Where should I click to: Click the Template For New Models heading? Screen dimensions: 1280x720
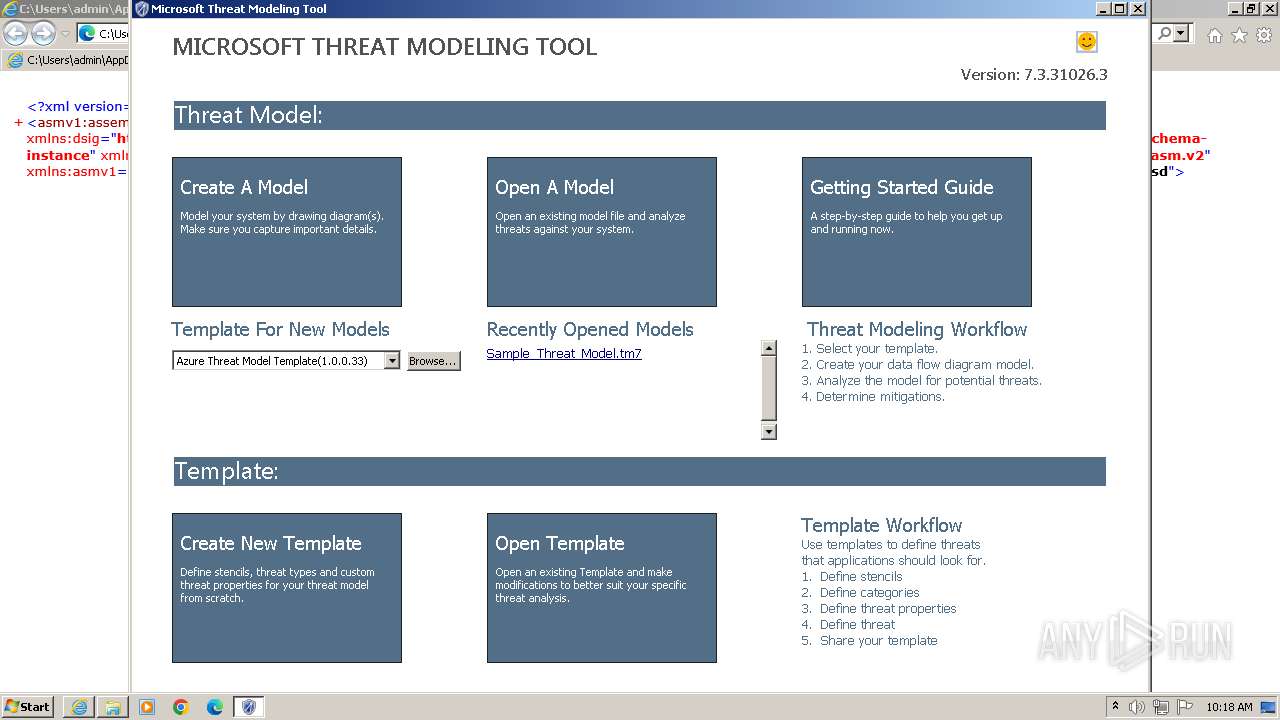(x=280, y=329)
